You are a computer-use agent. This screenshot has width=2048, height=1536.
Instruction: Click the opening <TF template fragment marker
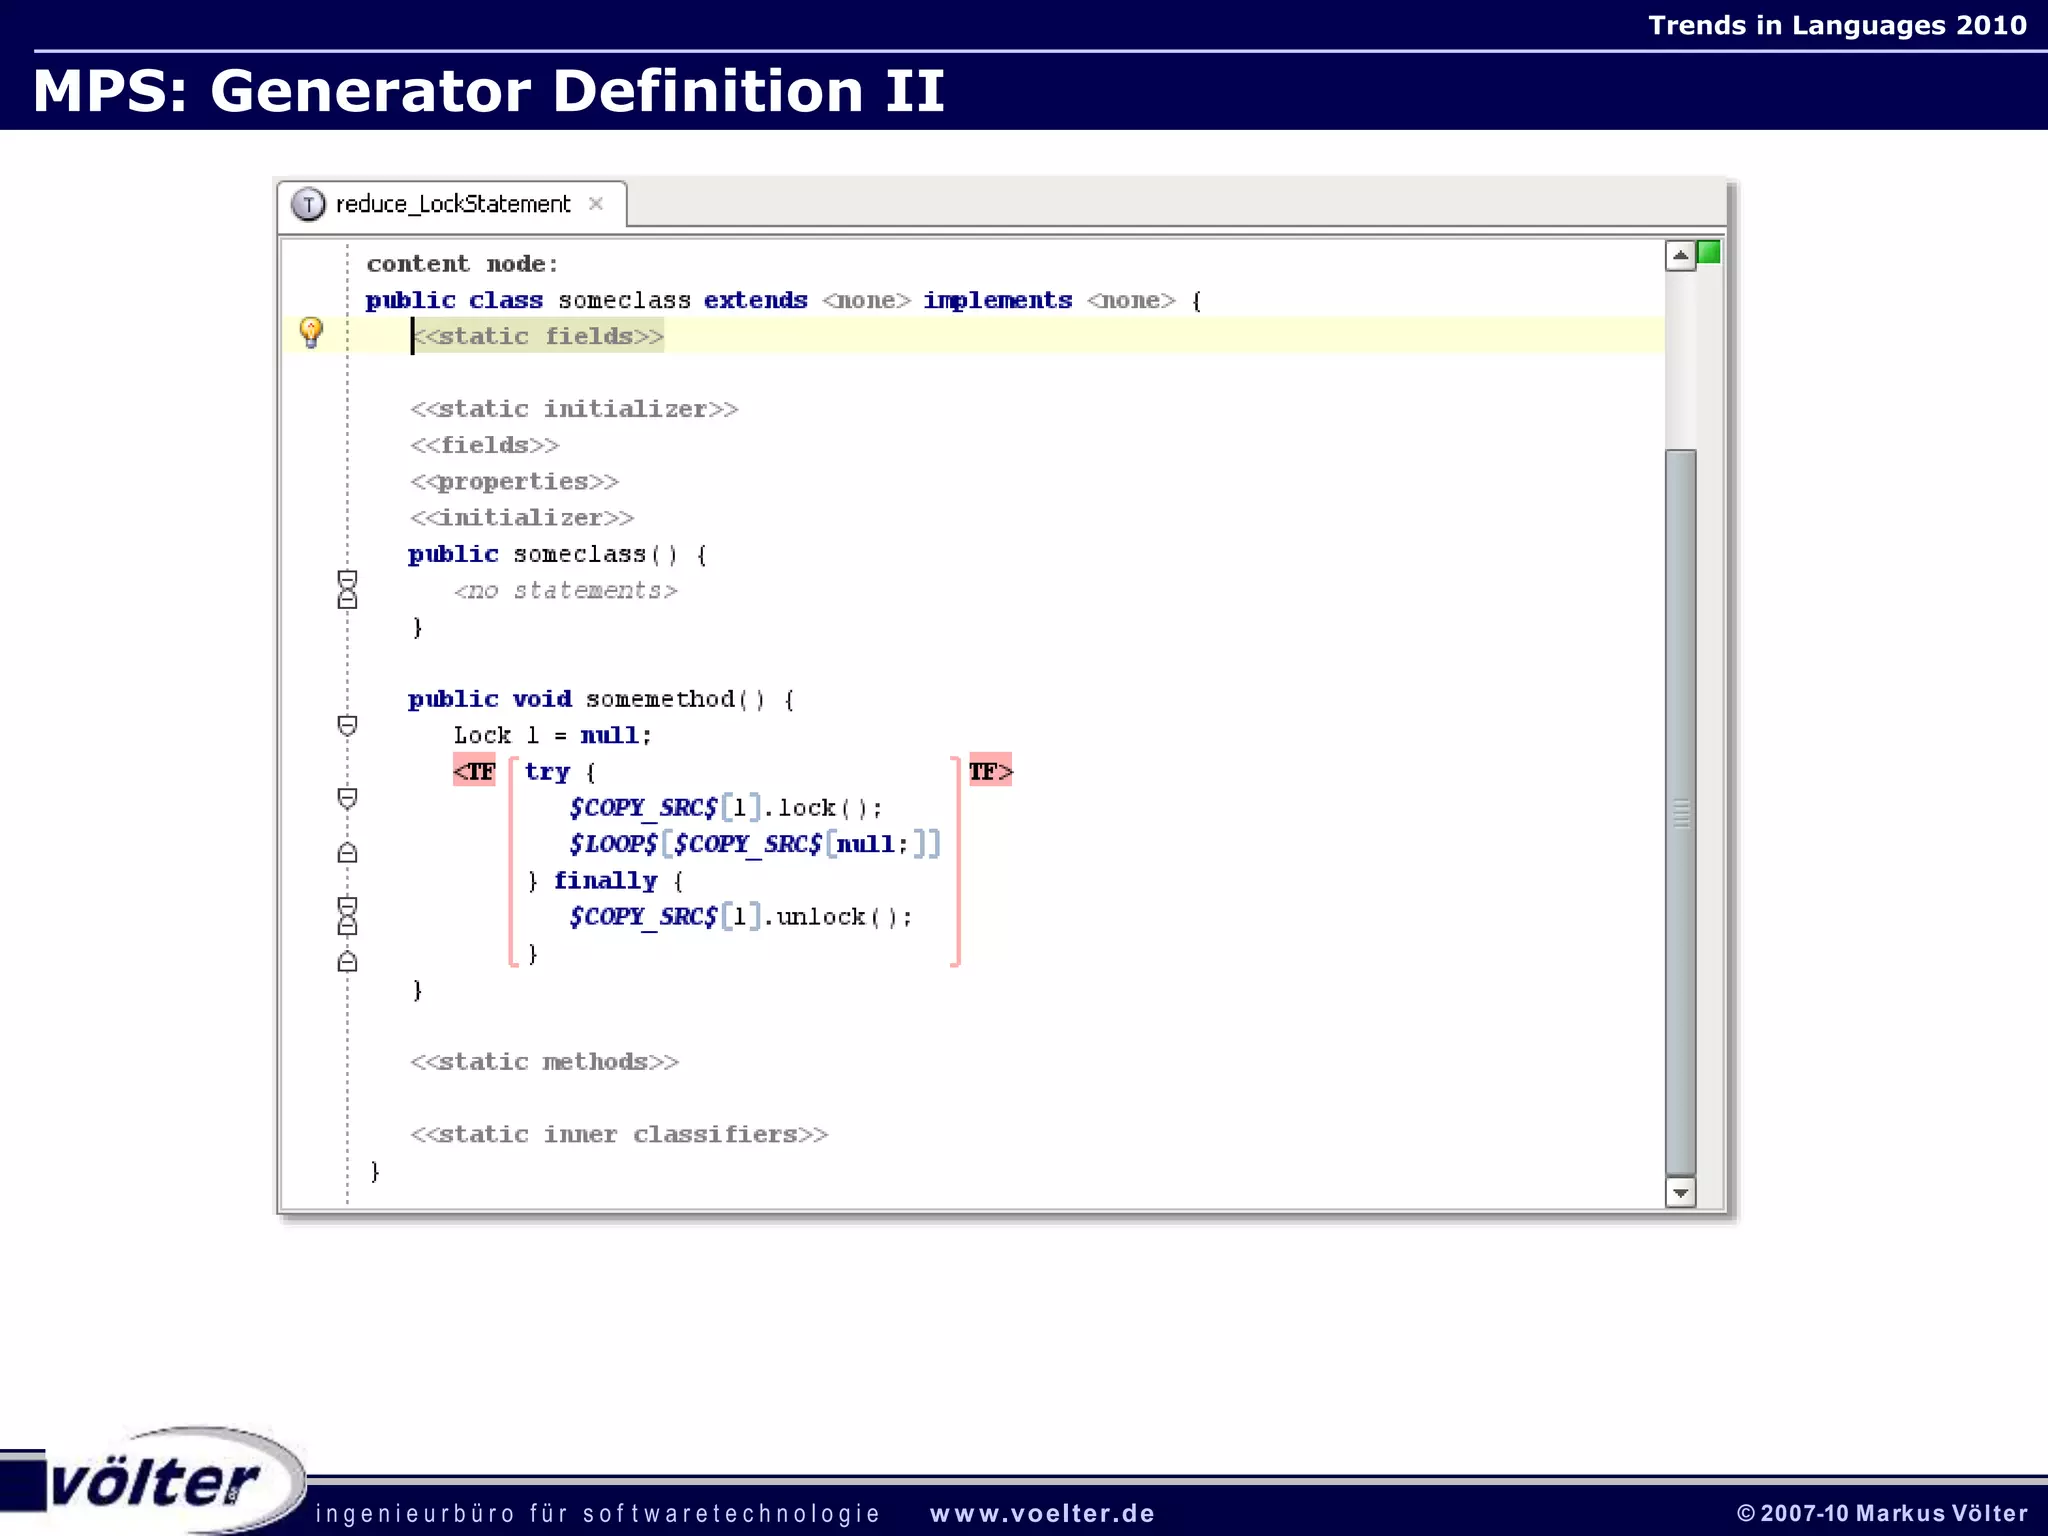pos(474,771)
